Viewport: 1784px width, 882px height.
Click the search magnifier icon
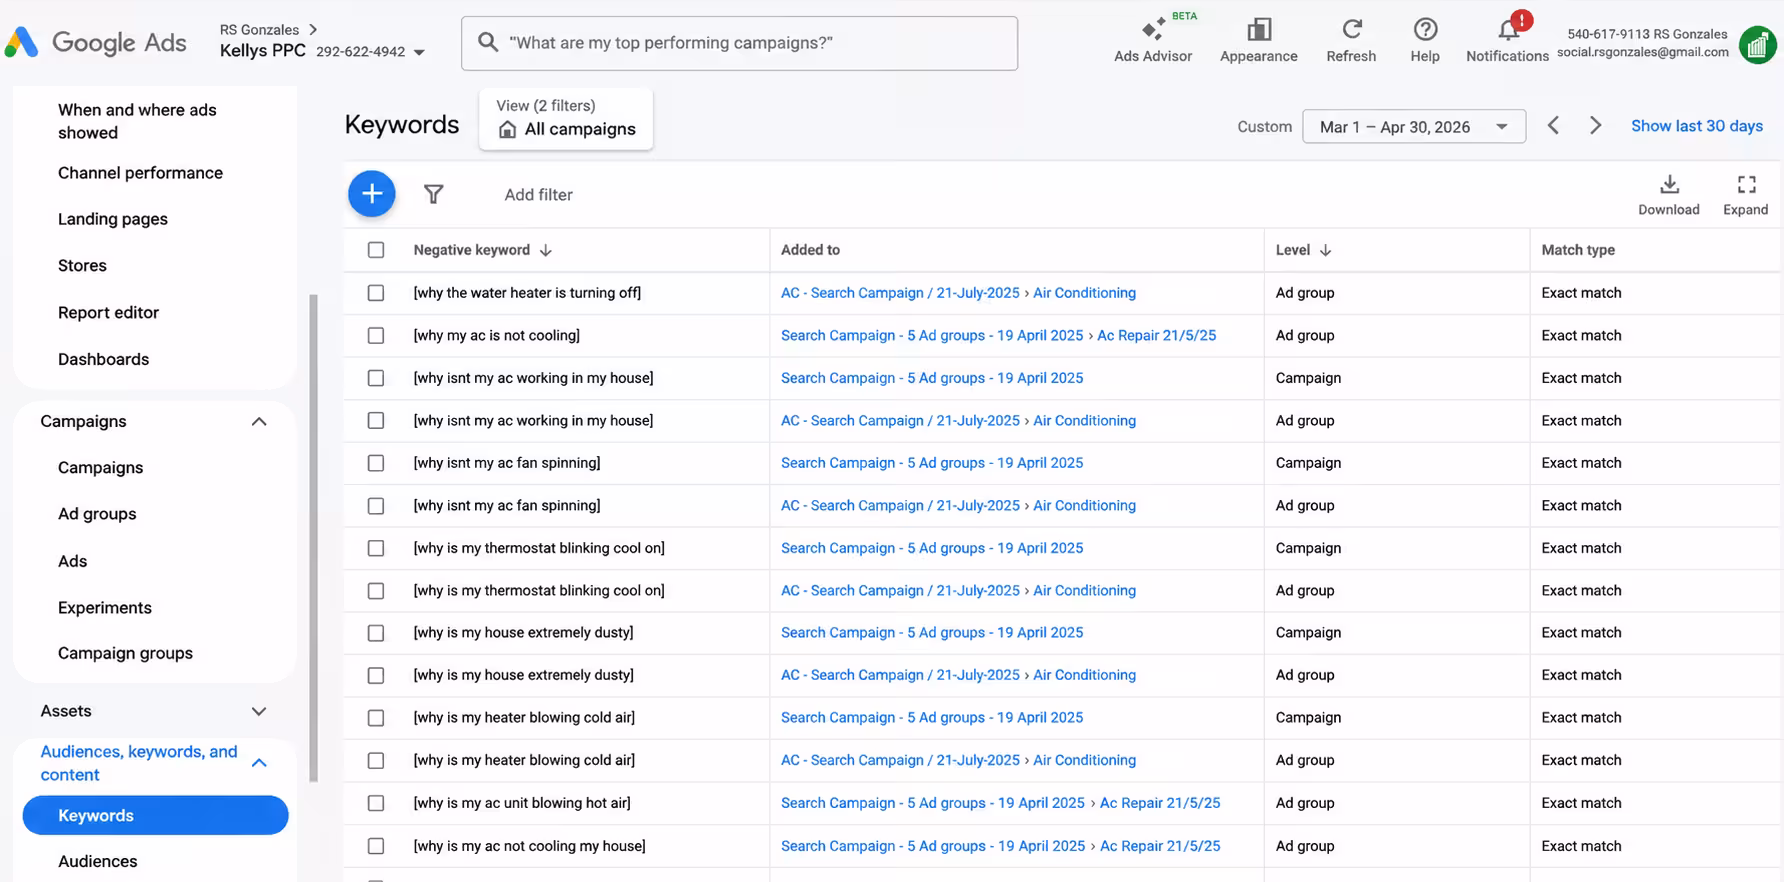point(488,42)
